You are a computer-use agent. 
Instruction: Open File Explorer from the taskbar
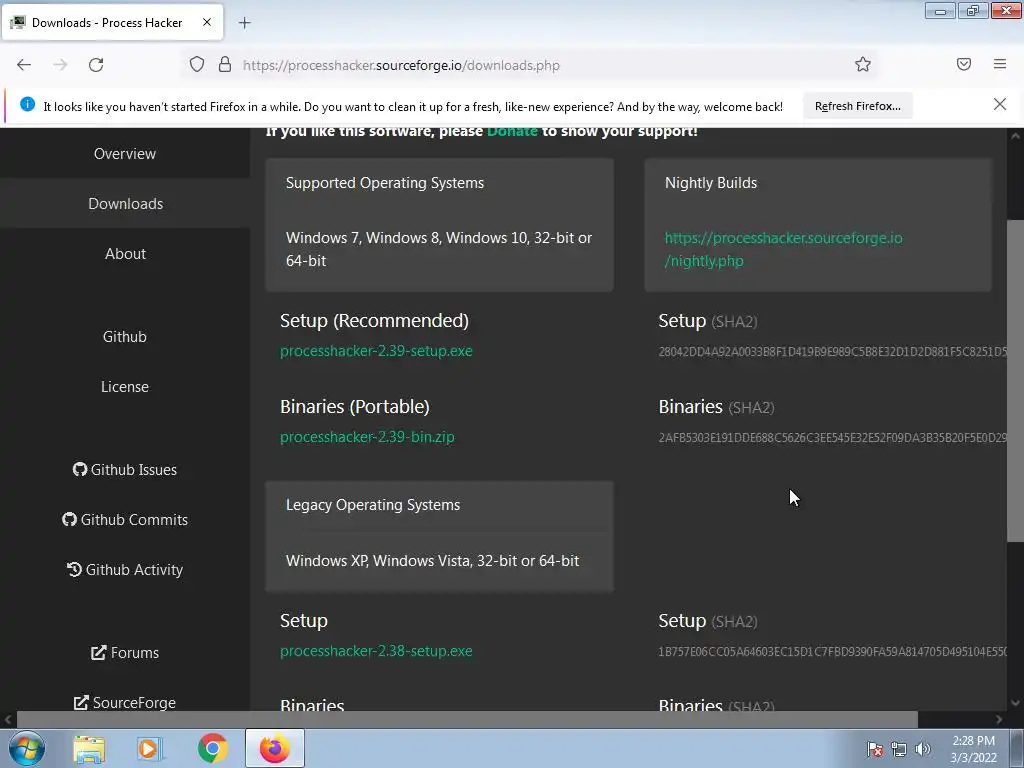click(x=89, y=748)
